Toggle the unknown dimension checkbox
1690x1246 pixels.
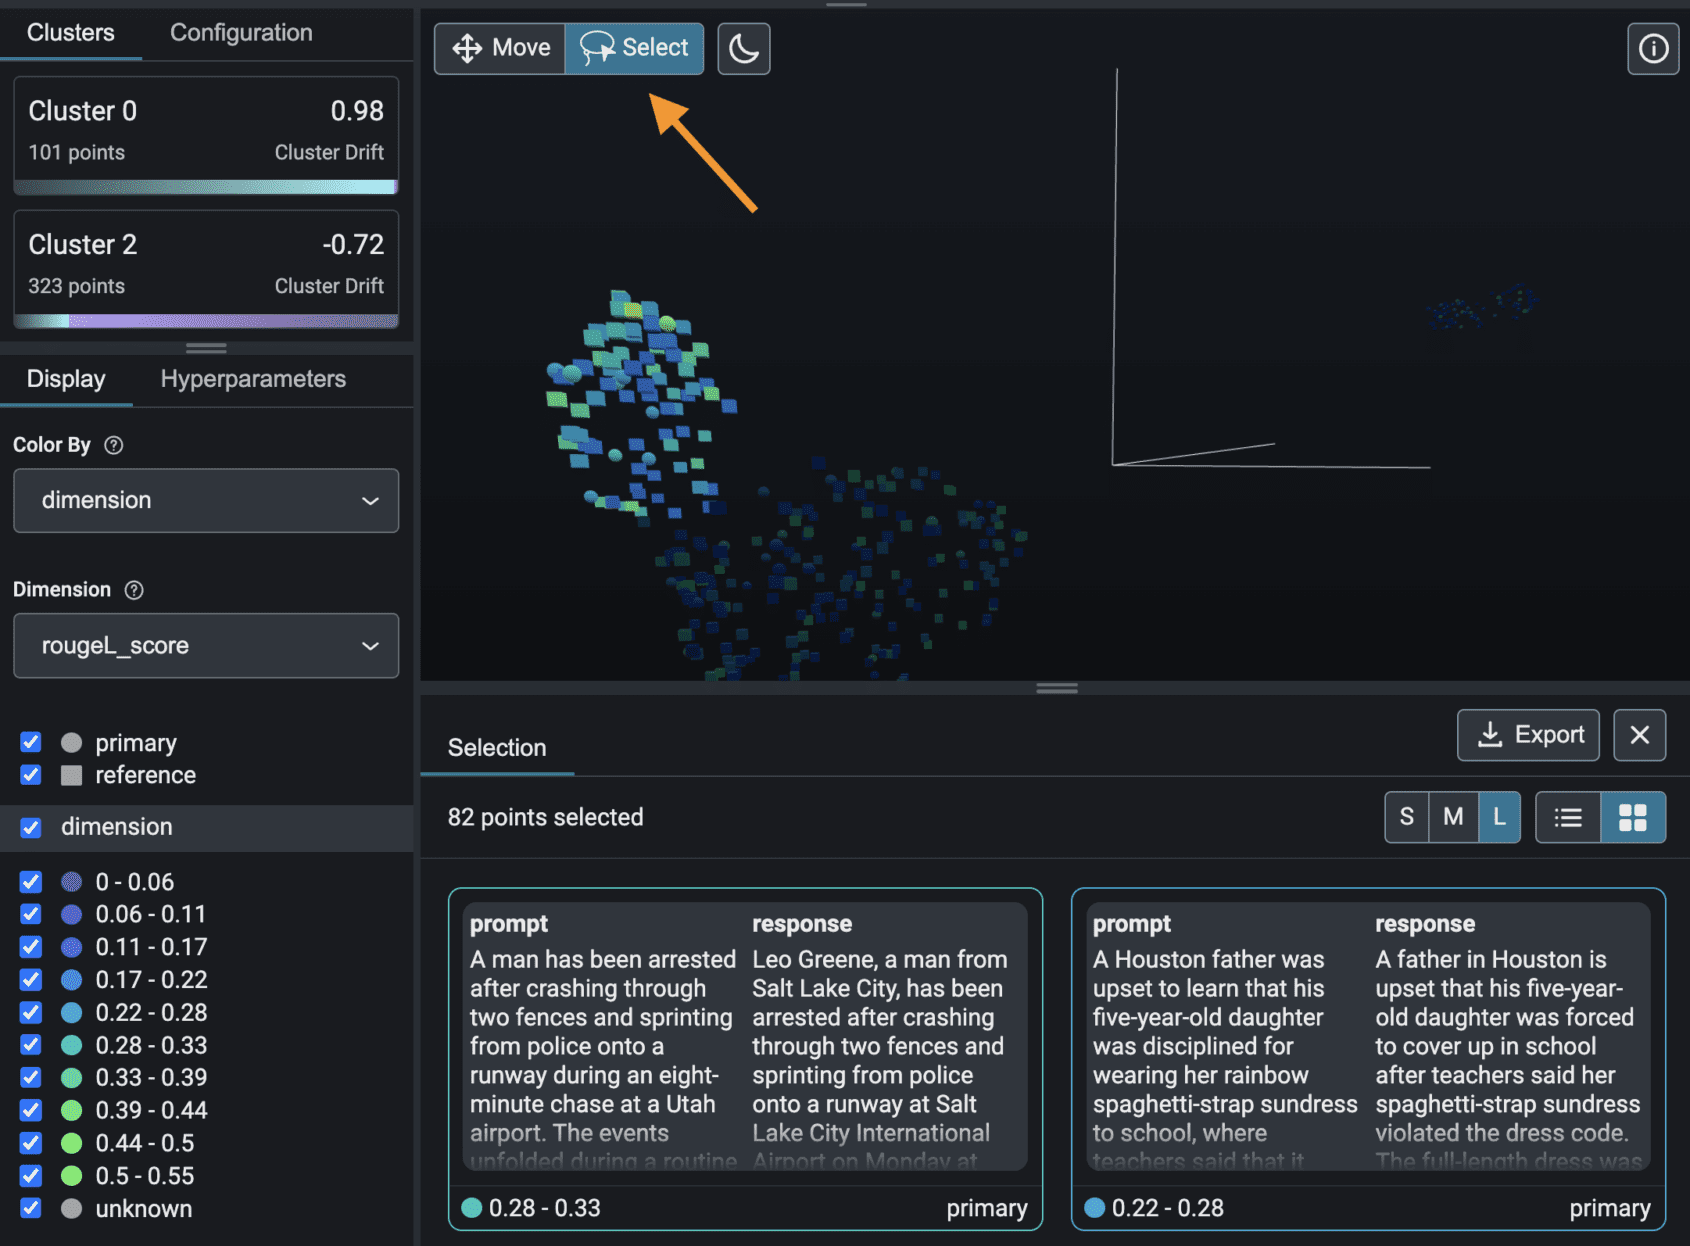coord(31,1208)
